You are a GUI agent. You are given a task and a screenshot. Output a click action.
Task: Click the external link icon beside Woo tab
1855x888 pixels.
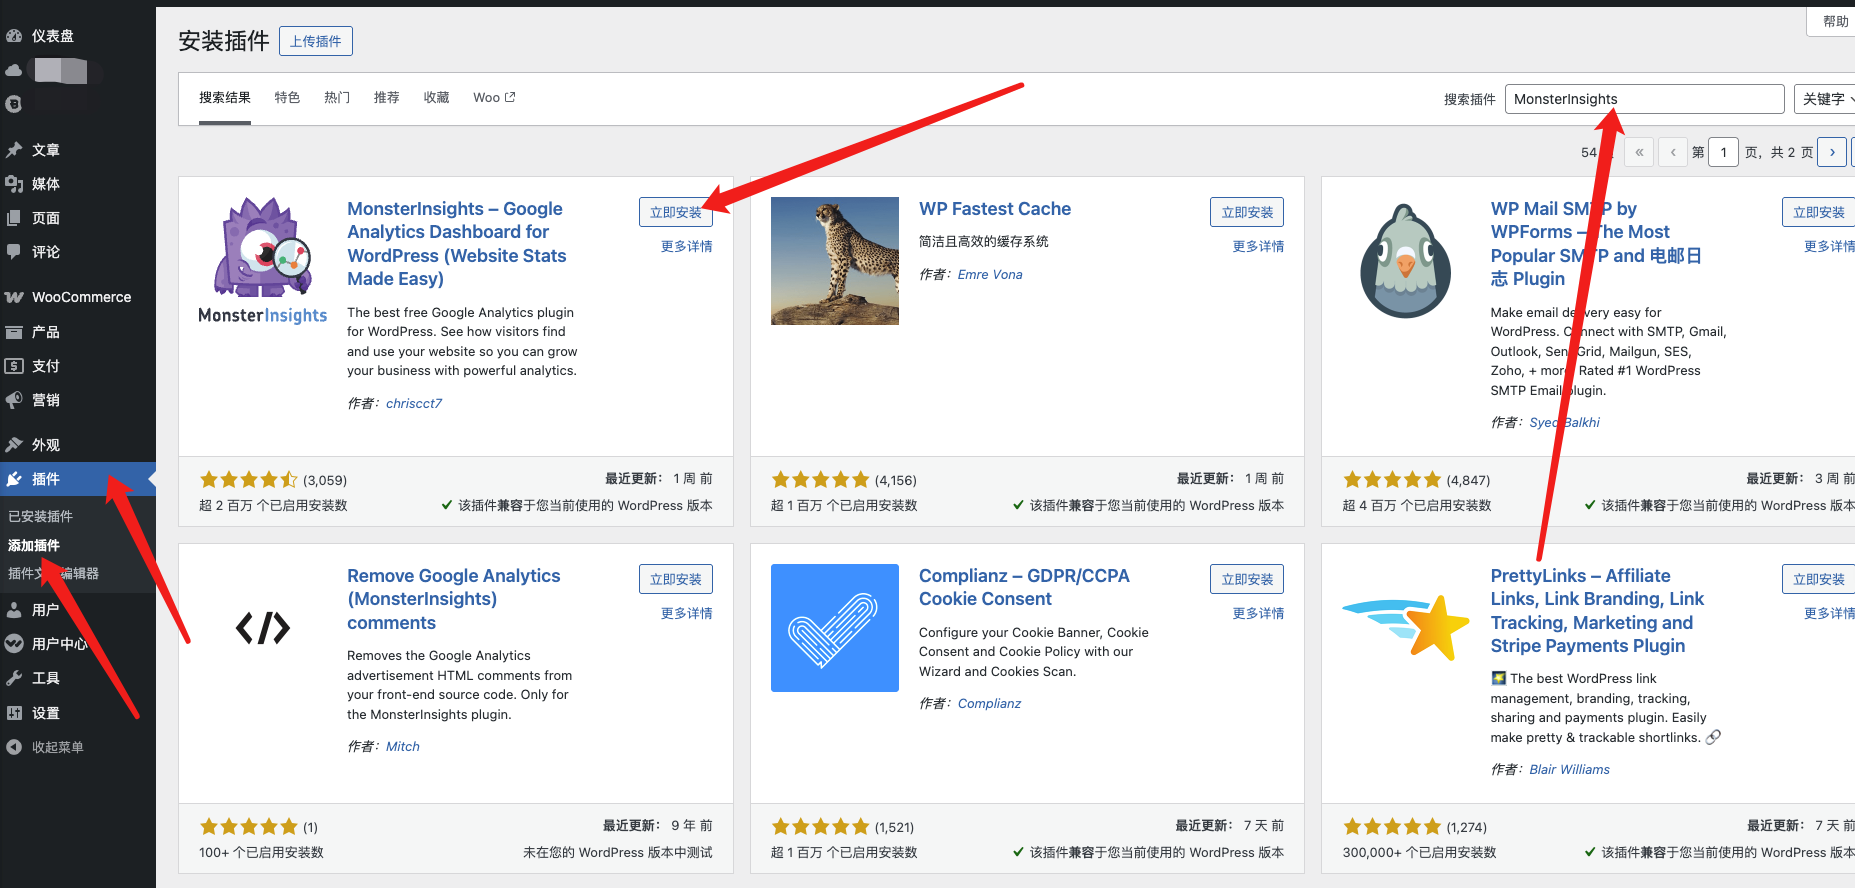tap(510, 97)
